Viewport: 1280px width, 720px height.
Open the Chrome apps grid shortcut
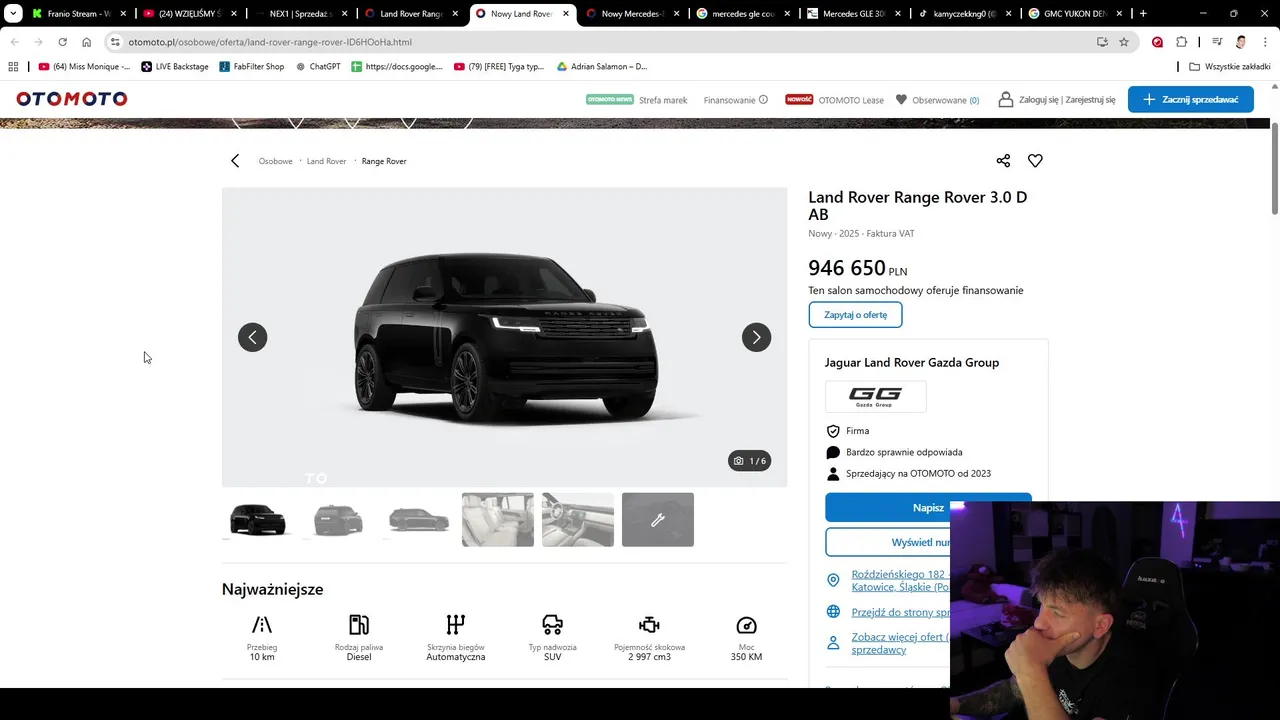coord(13,67)
